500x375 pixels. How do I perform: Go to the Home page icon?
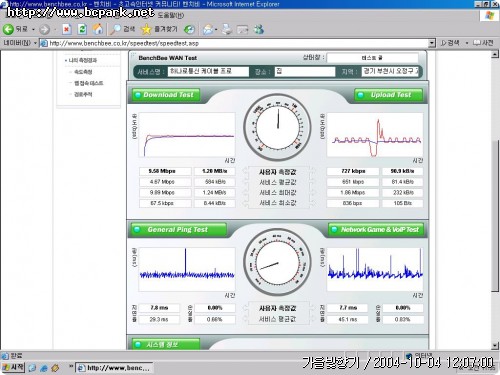[98, 29]
